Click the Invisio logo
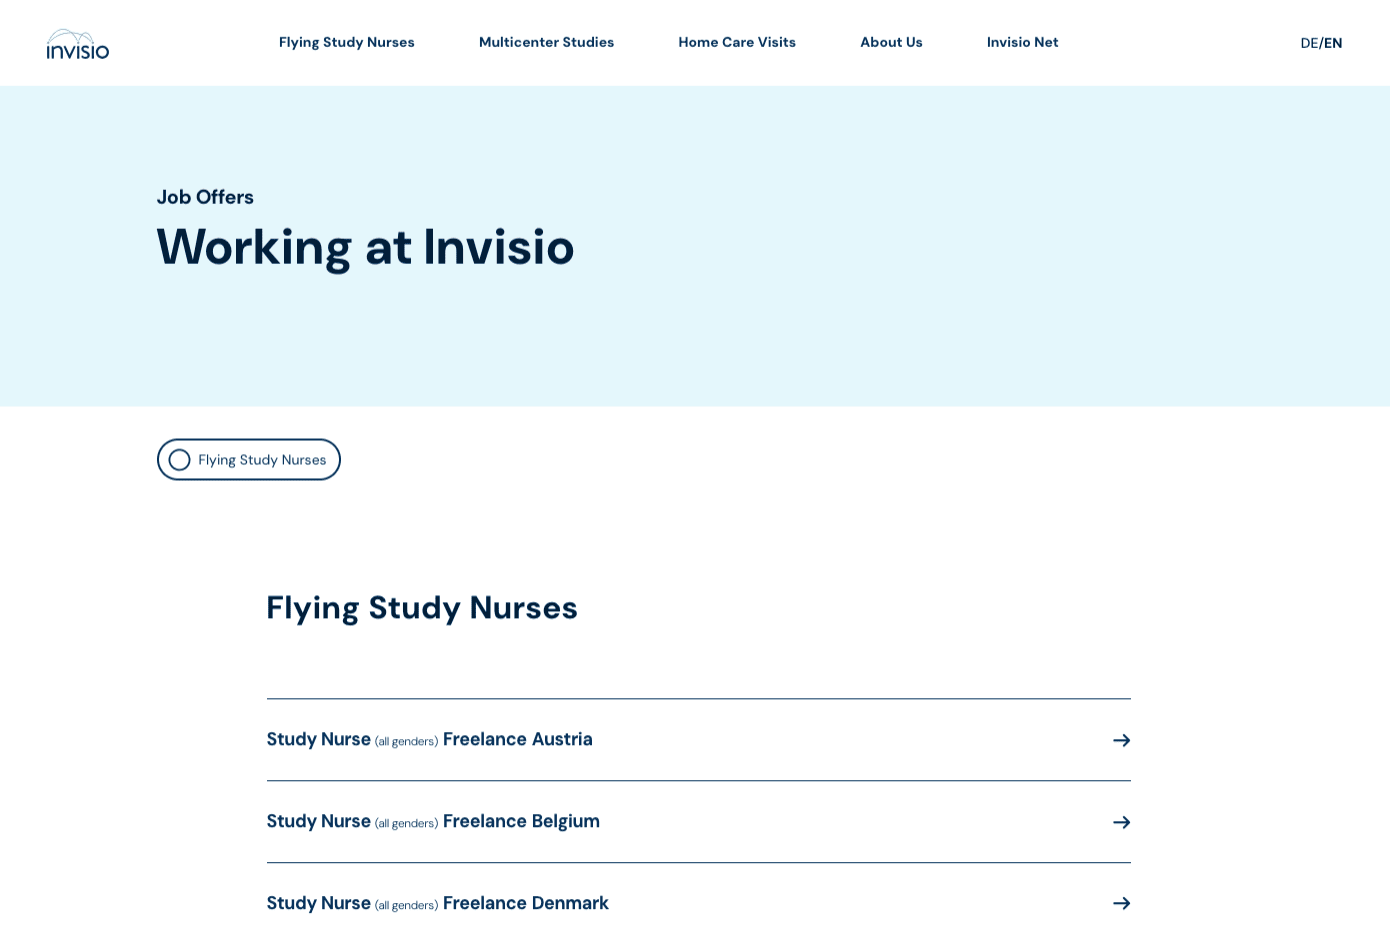1390x926 pixels. 78,44
